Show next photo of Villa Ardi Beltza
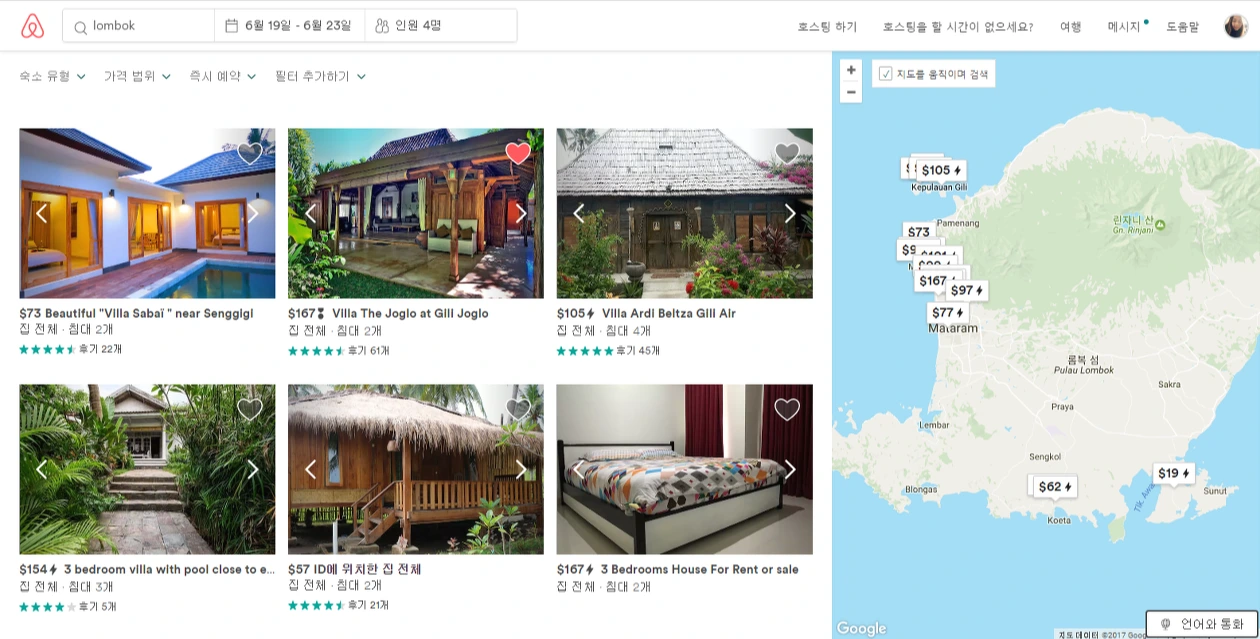Viewport: 1260px width, 639px height. [790, 213]
